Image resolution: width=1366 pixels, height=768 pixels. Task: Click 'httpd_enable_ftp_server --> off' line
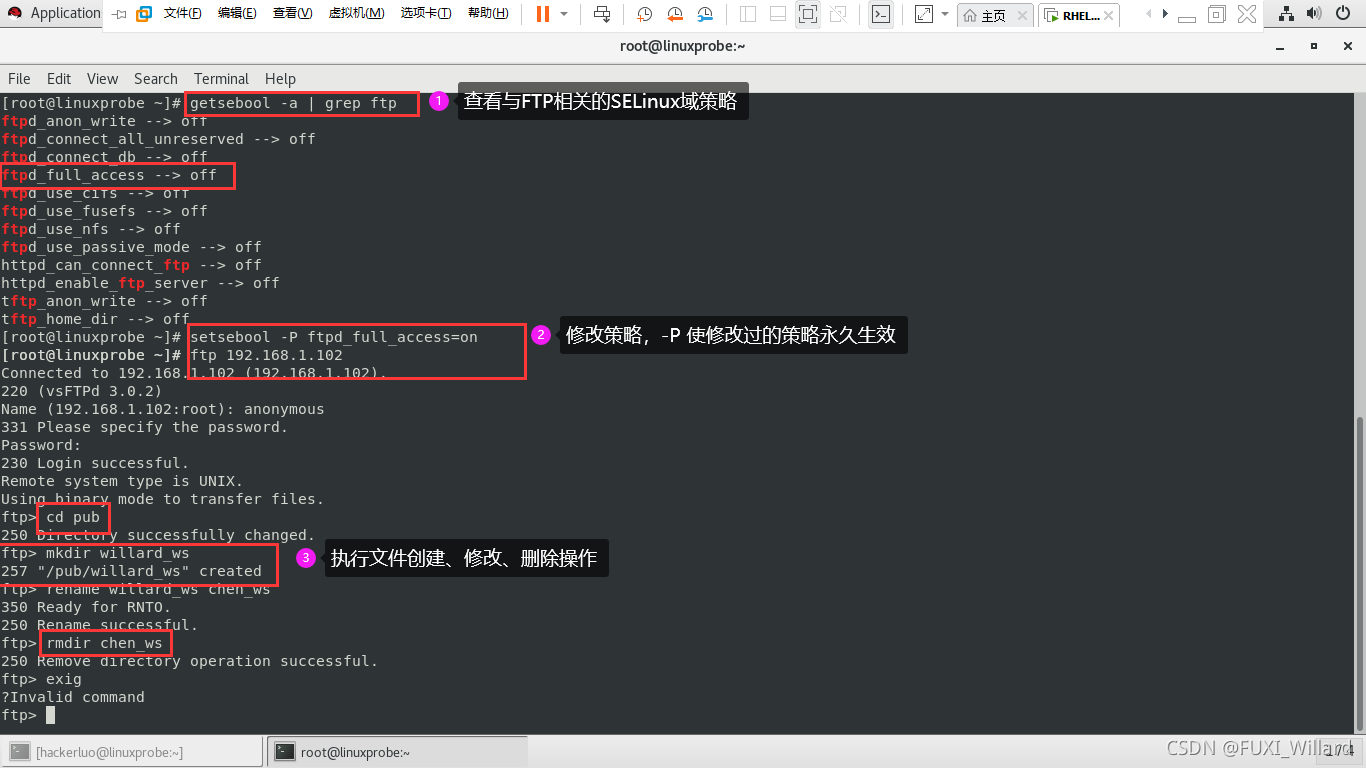click(140, 283)
